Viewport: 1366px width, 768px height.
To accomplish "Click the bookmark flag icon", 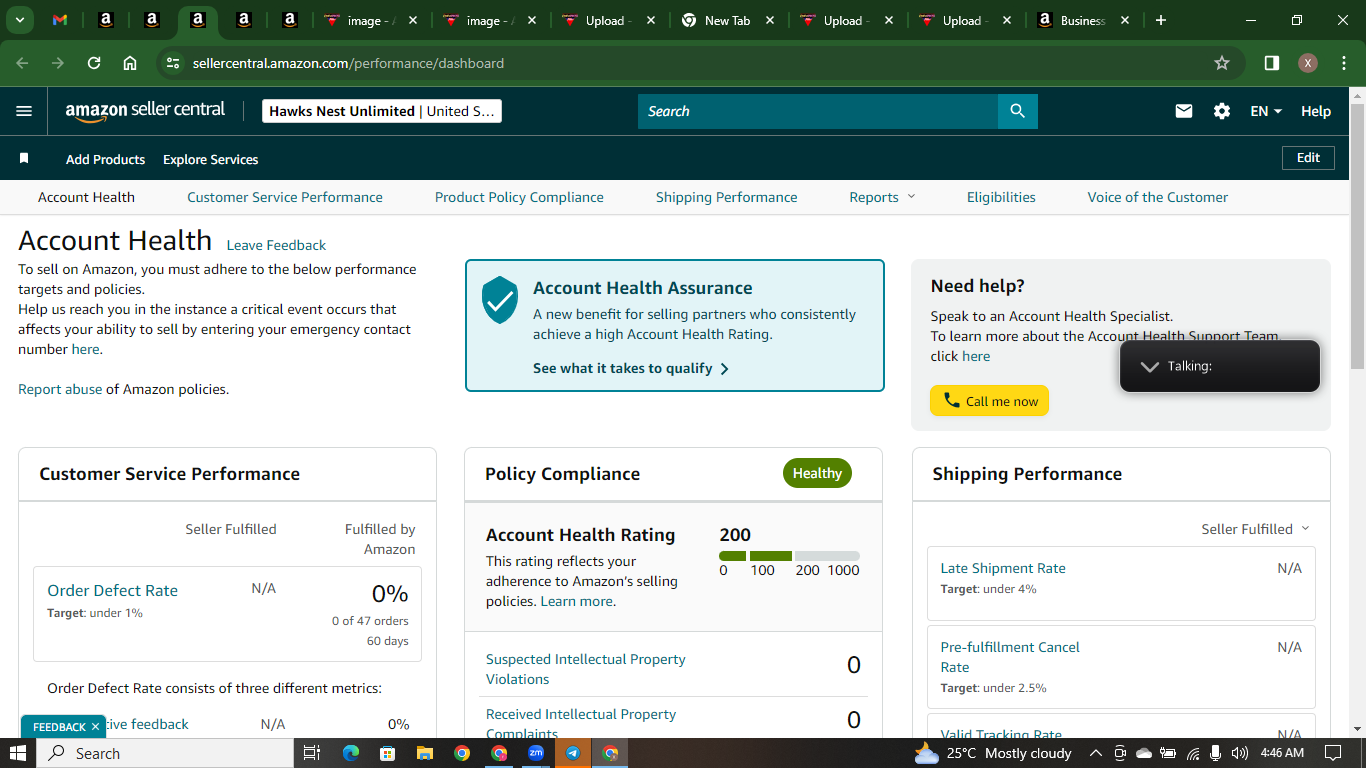I will (x=24, y=159).
